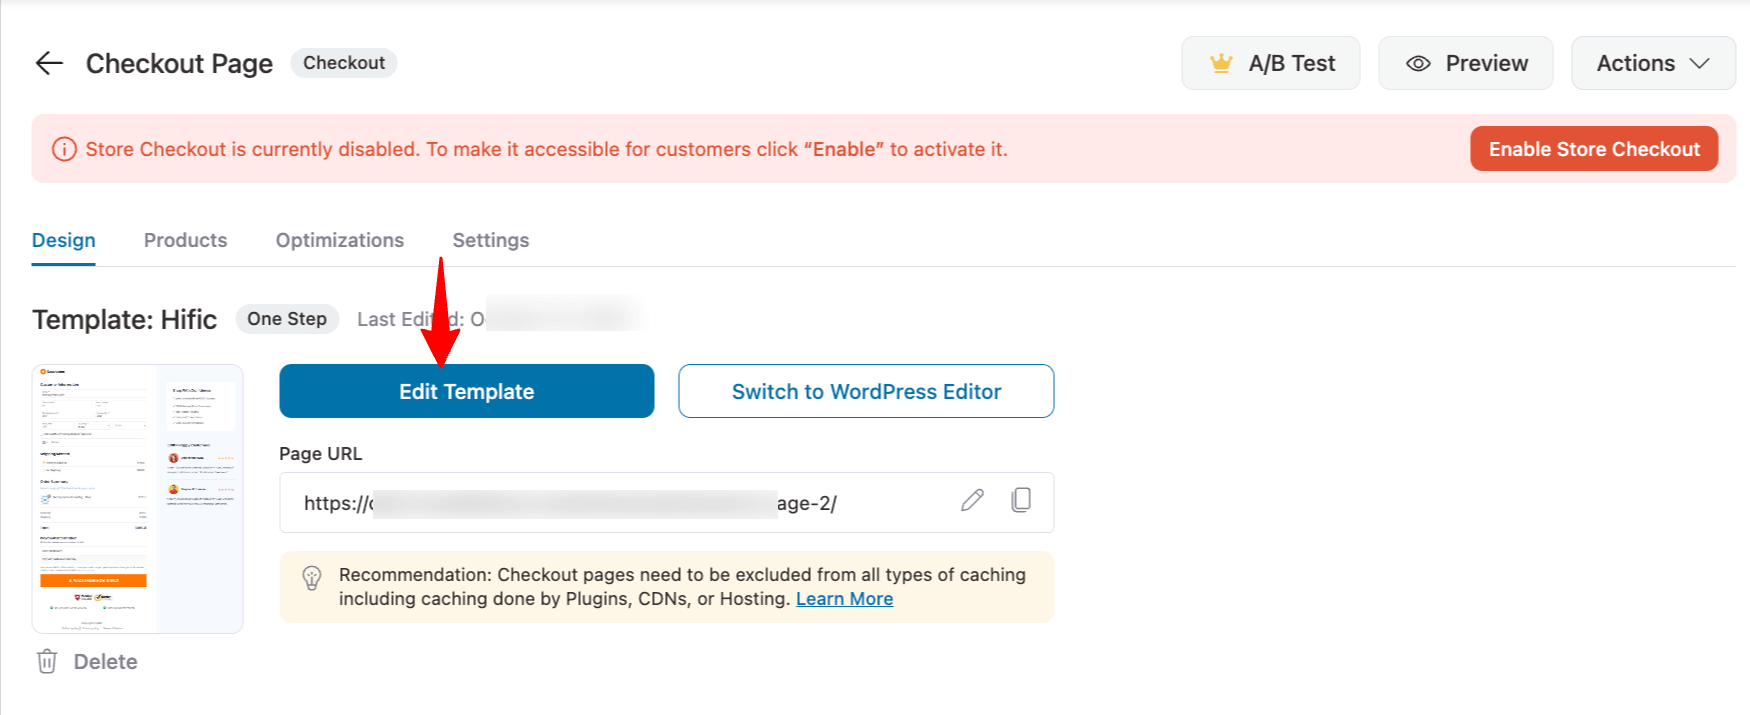Go back using the left arrow
Image resolution: width=1750 pixels, height=715 pixels.
pos(49,63)
